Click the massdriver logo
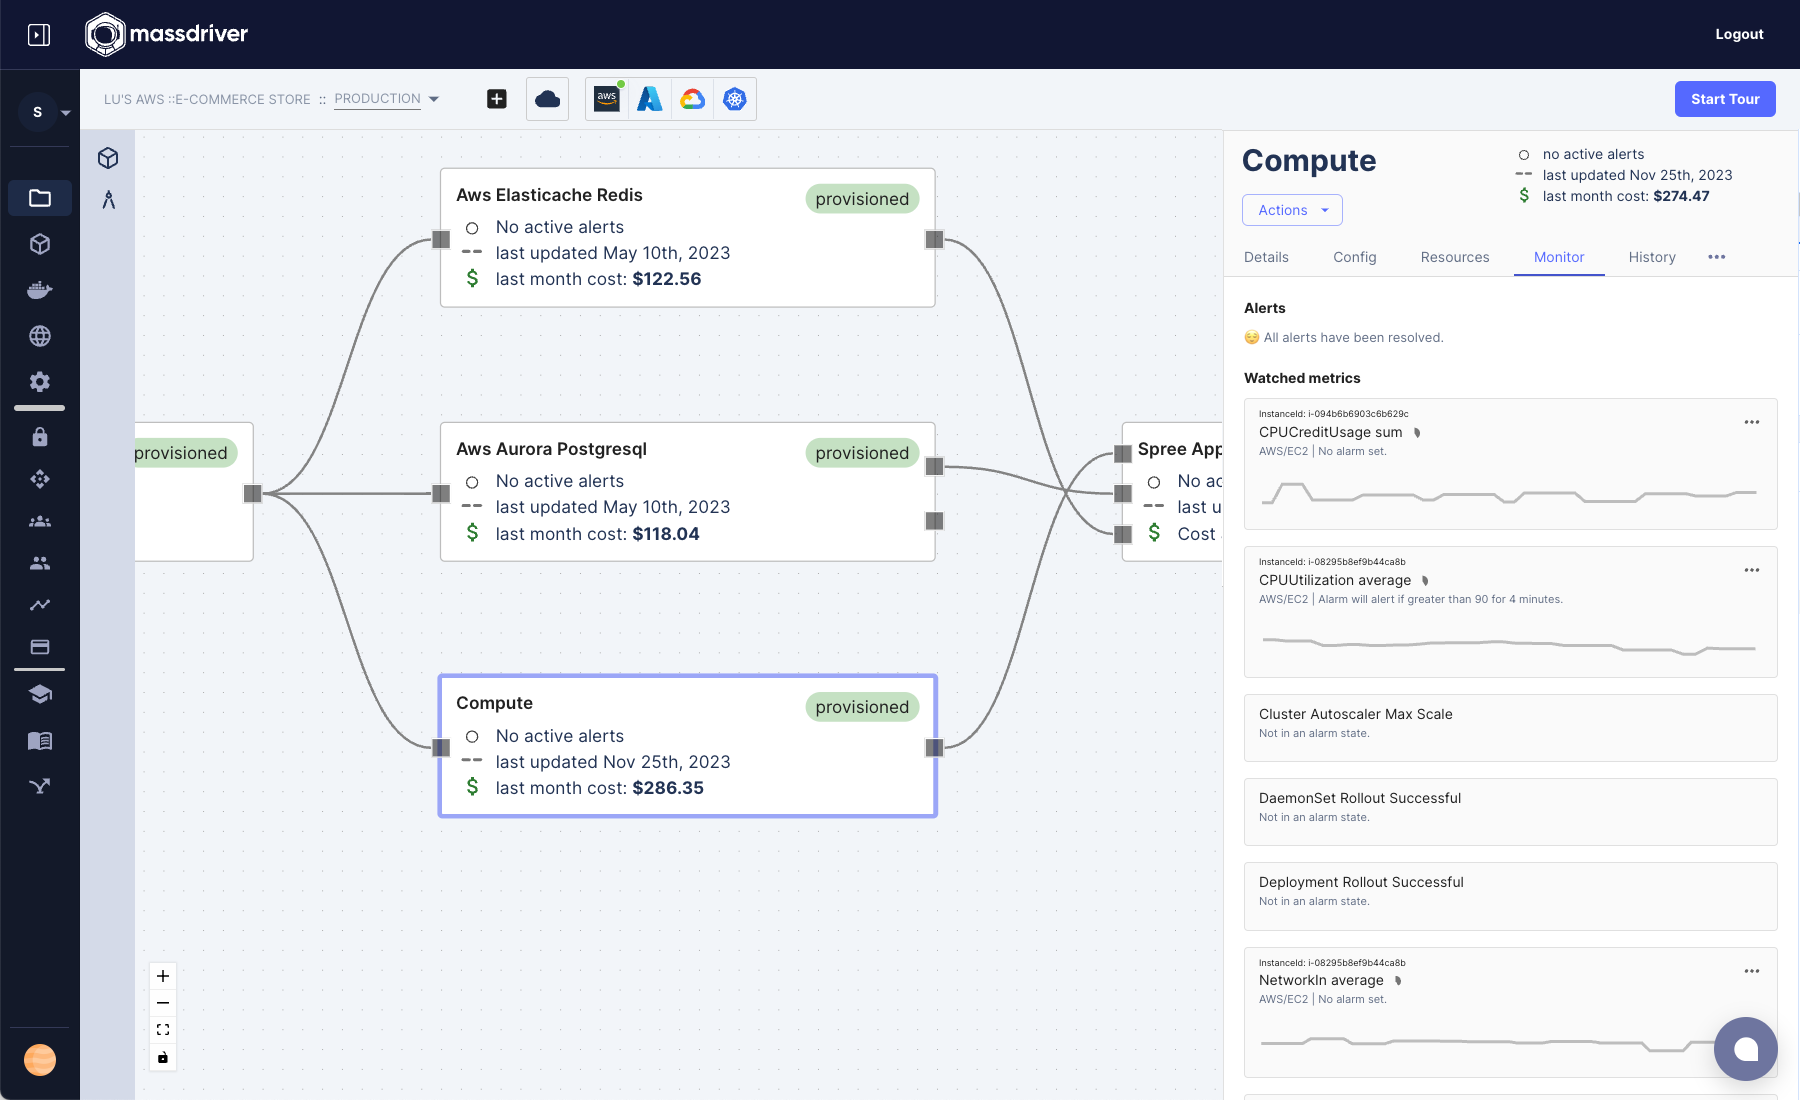This screenshot has height=1100, width=1800. 167,34
